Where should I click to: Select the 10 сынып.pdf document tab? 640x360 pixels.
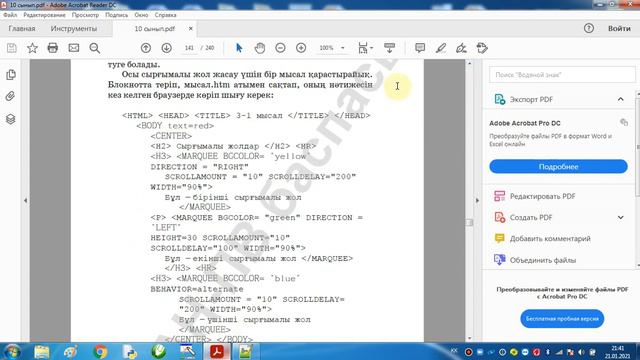click(x=155, y=29)
